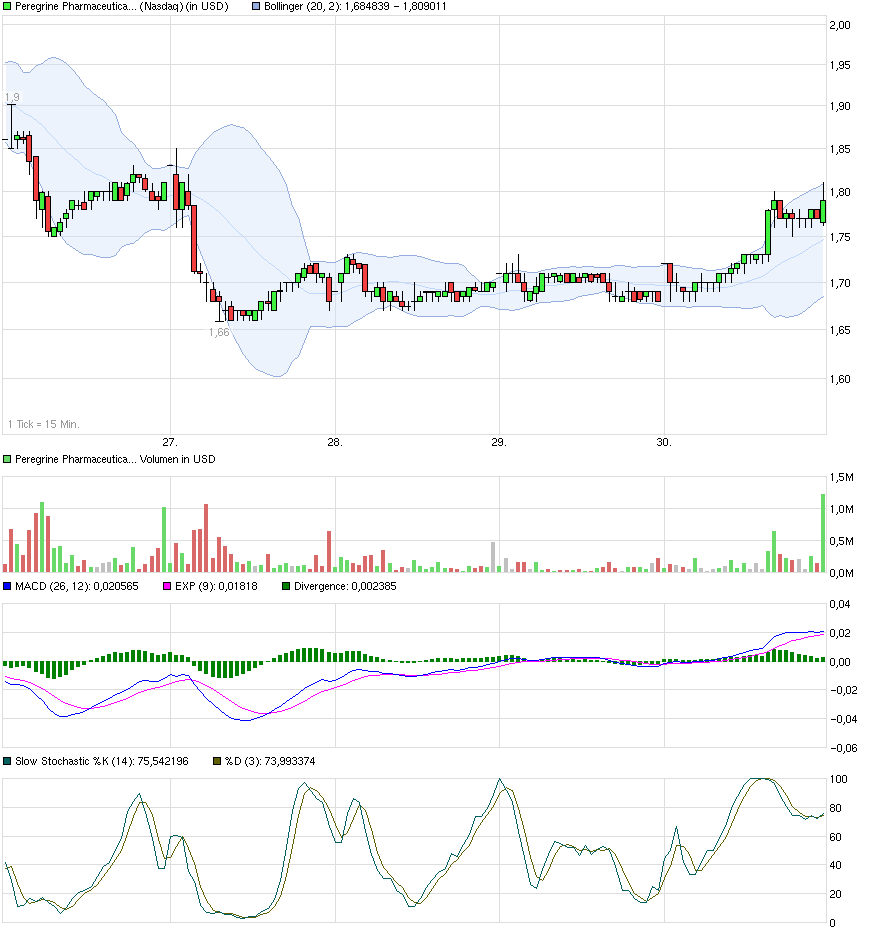
Task: Click the Slow Stochastic %K legend icon
Action: click(7, 761)
